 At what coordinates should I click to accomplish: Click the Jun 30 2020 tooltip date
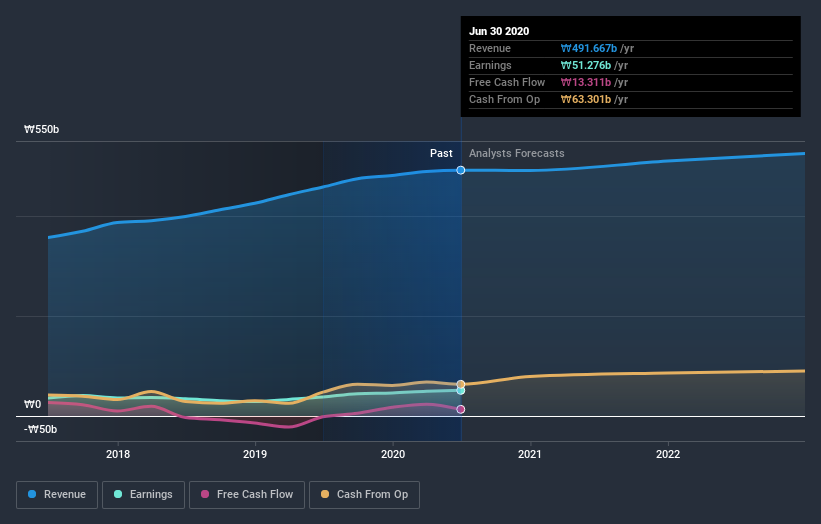pyautogui.click(x=499, y=31)
